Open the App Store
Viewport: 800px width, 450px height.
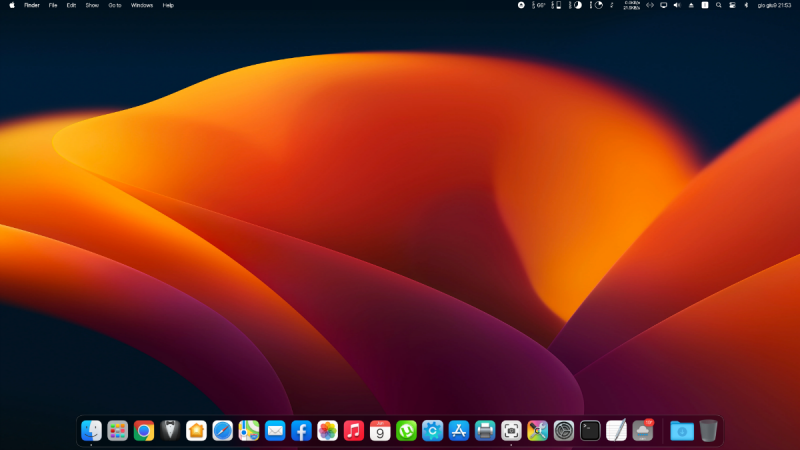pos(459,430)
